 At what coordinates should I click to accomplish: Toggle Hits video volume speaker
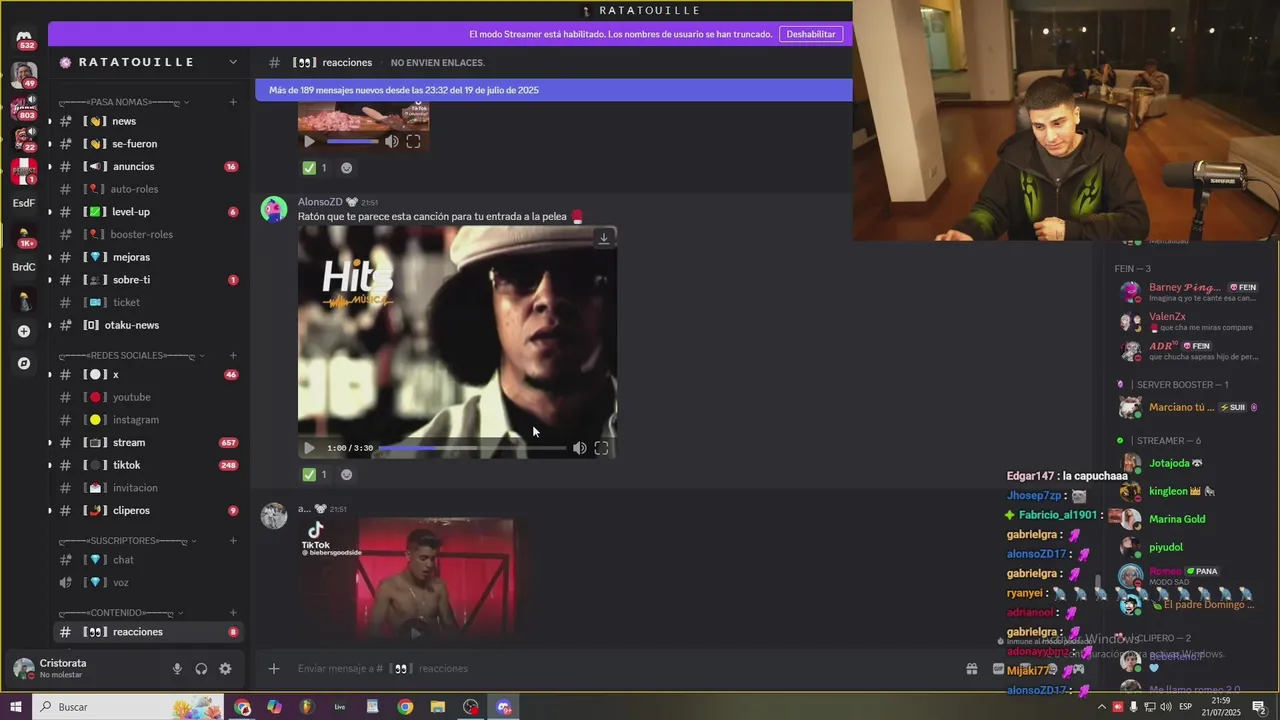click(579, 448)
